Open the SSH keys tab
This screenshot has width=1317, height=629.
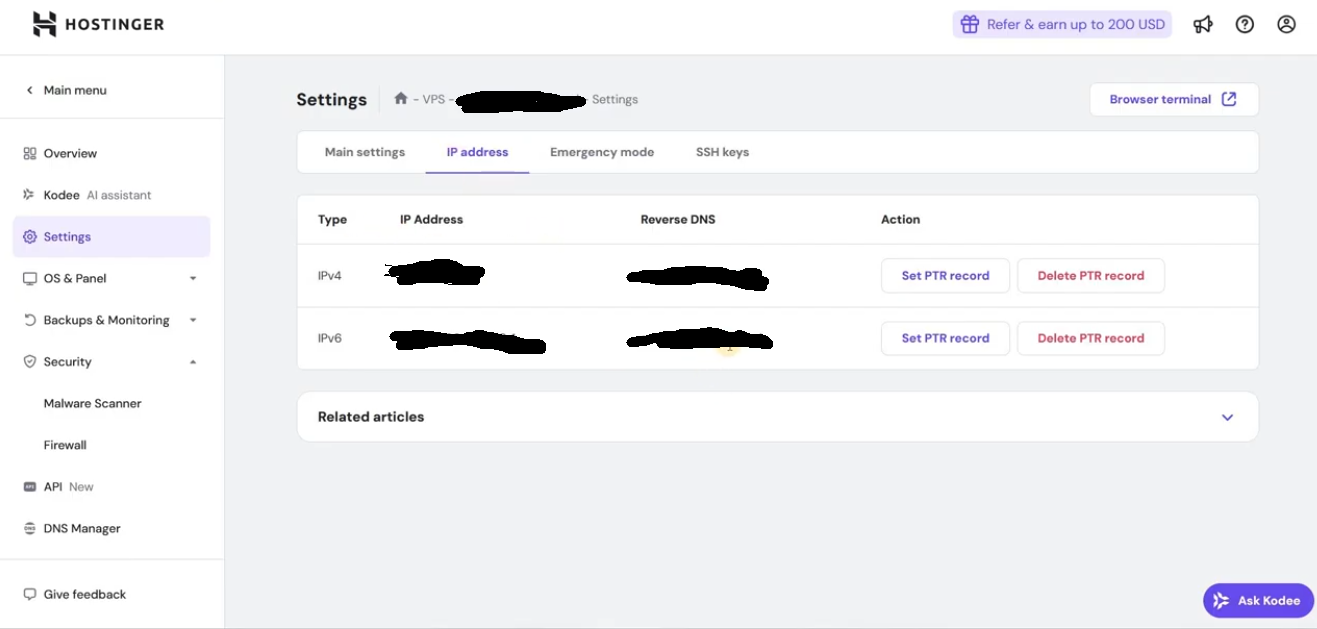tap(722, 153)
